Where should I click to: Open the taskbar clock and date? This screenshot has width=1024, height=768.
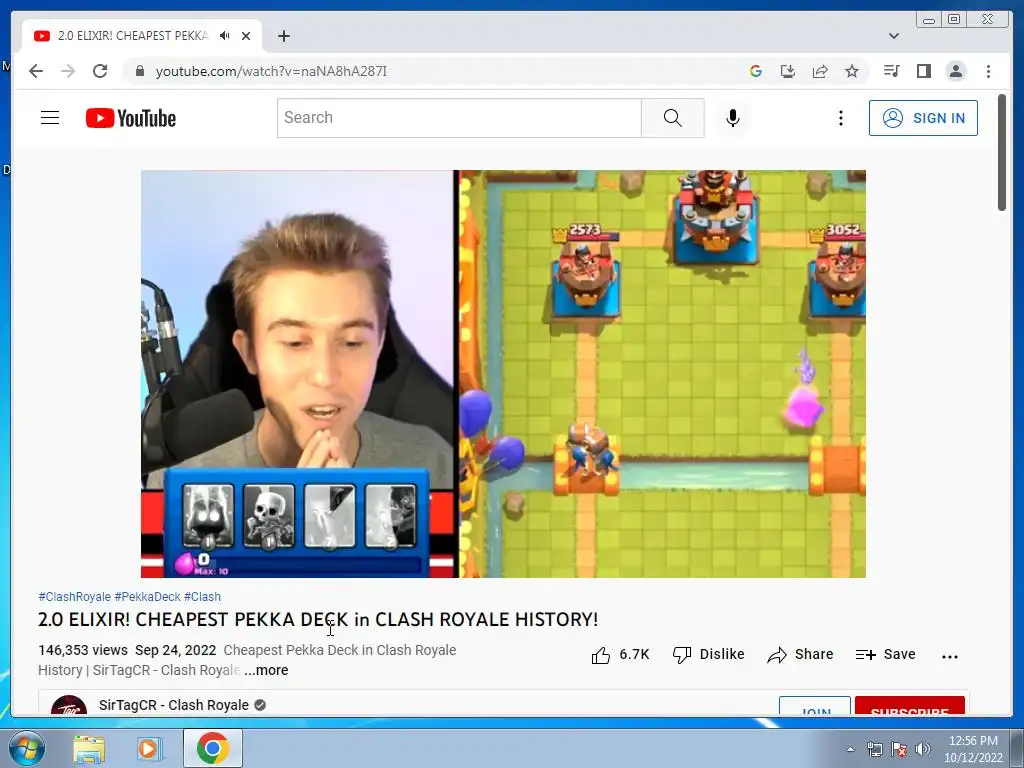coord(973,749)
